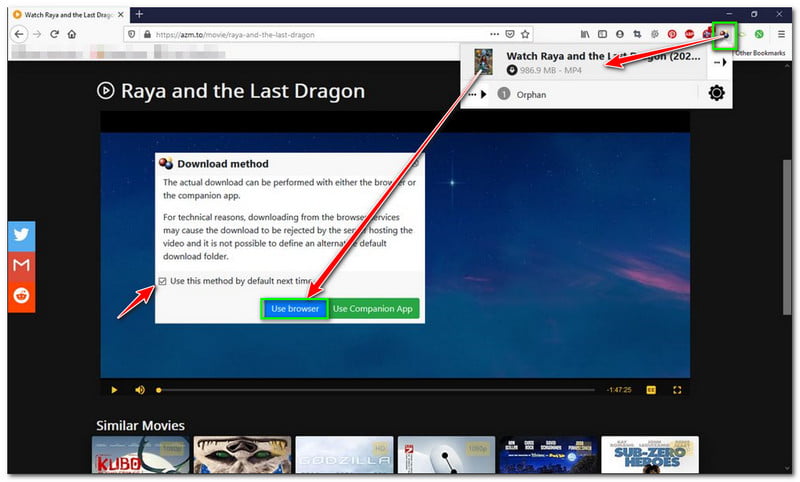Click the download icon beside 986.9 MB
Screen dimensions: 800x482
(x=512, y=70)
